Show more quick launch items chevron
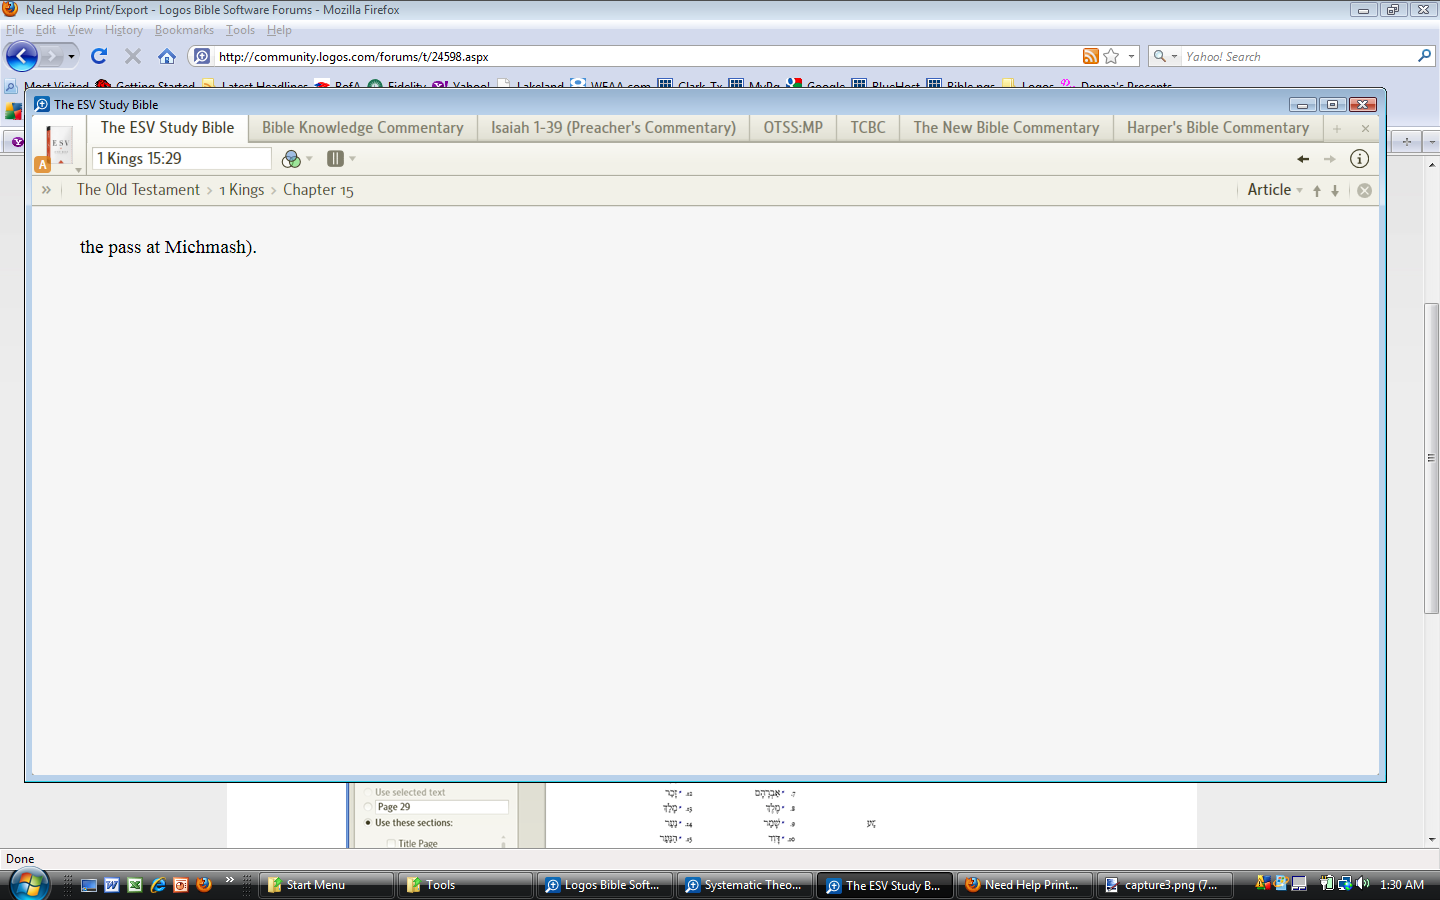 coord(229,880)
